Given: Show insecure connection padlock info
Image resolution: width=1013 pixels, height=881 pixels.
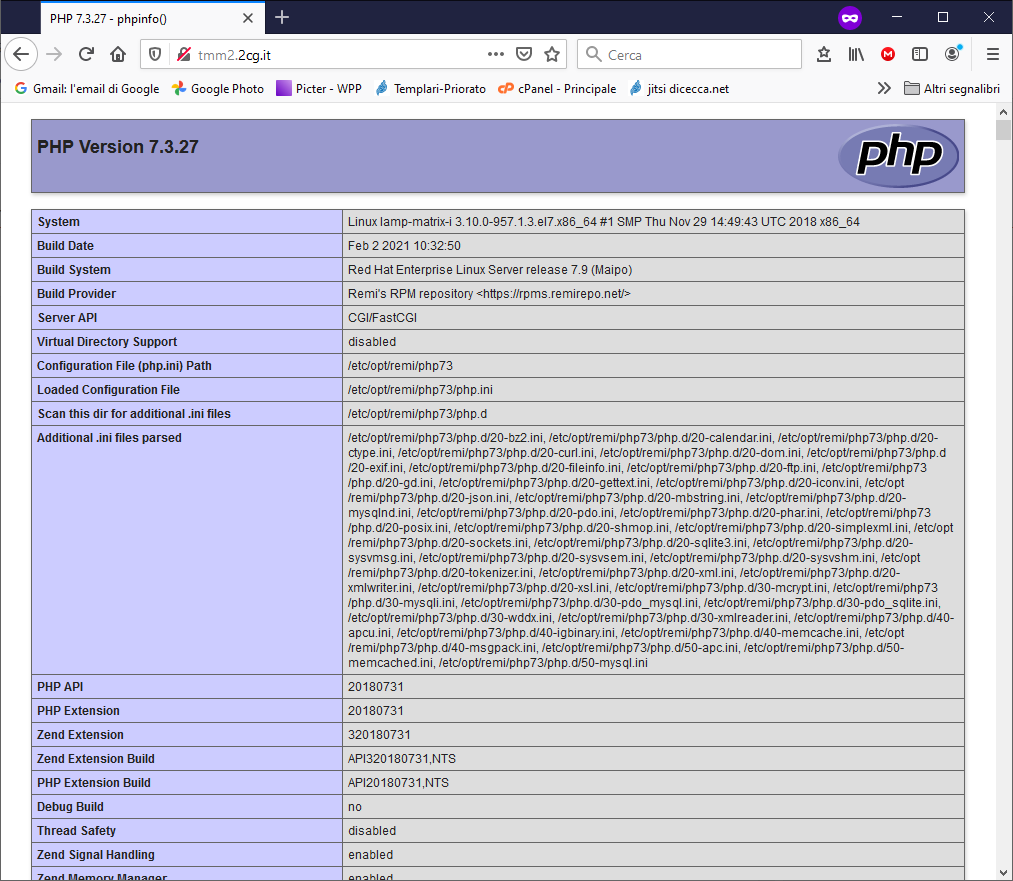Looking at the screenshot, I should tap(183, 54).
